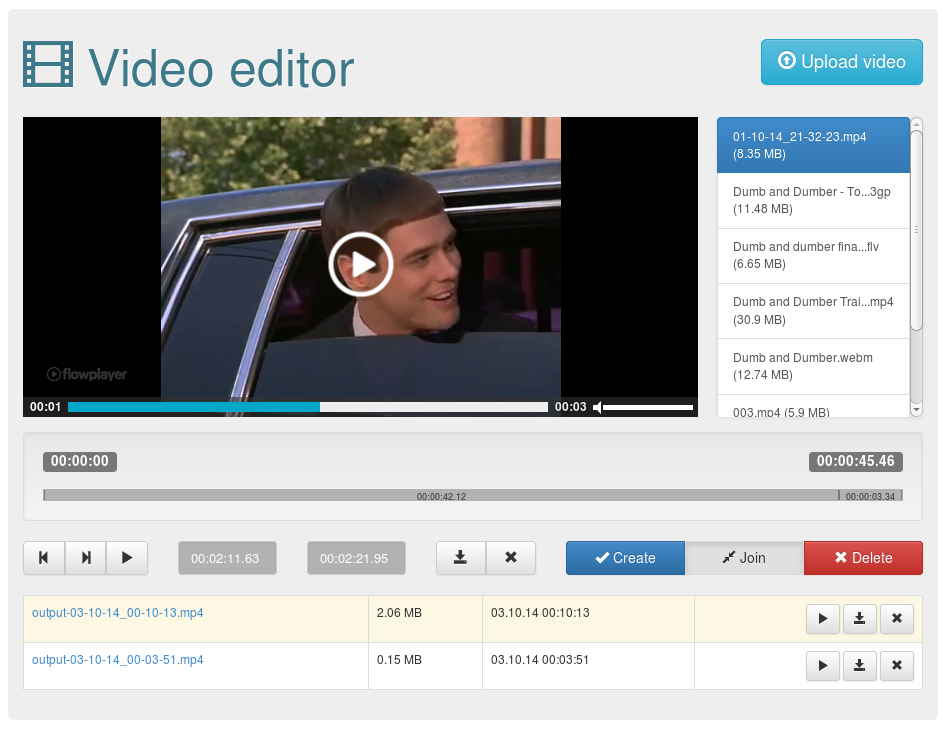Click the 00:00:42.12 timeline segment

pyautogui.click(x=441, y=495)
